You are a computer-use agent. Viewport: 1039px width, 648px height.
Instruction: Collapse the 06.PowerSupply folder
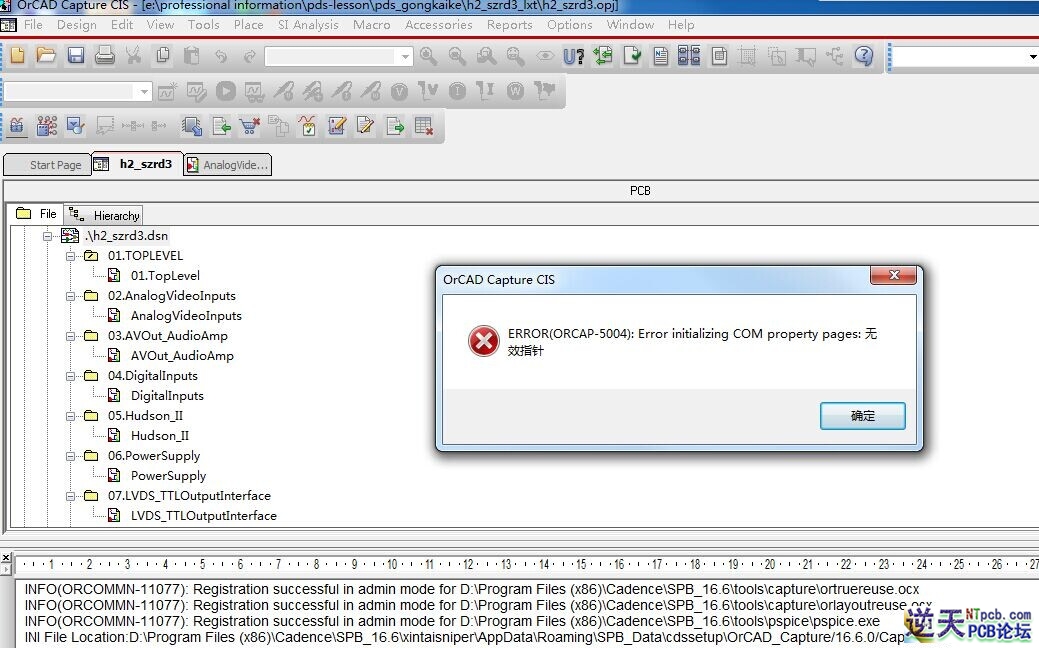click(70, 456)
